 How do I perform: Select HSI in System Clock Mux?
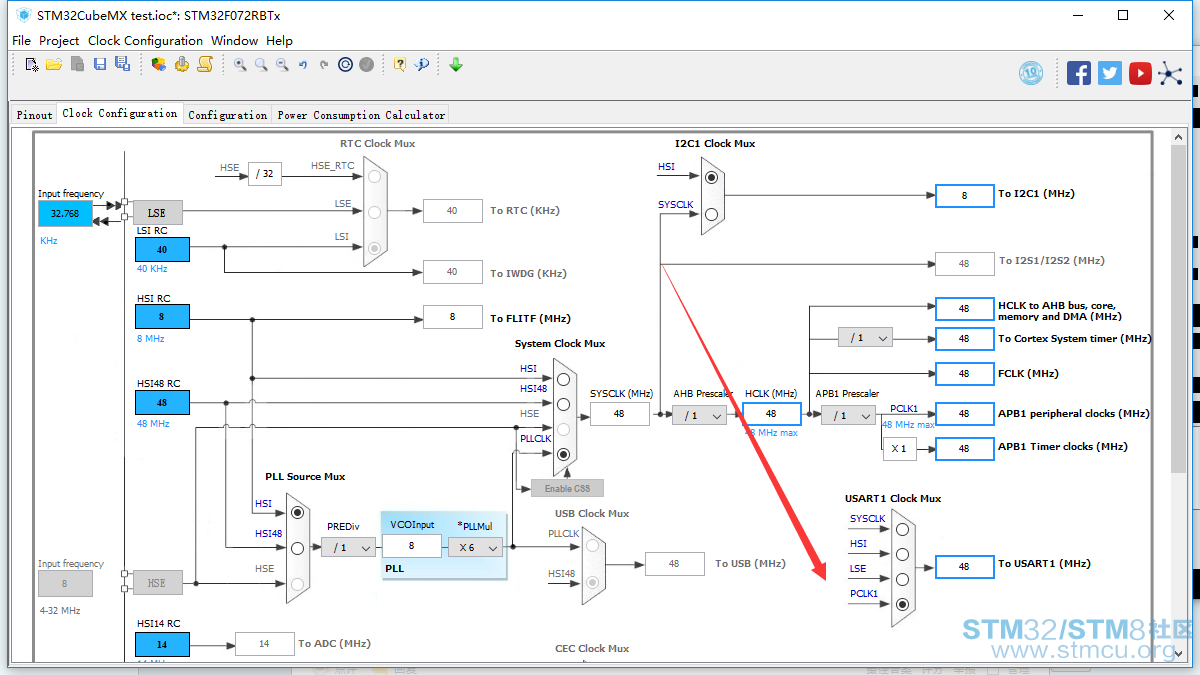click(563, 379)
